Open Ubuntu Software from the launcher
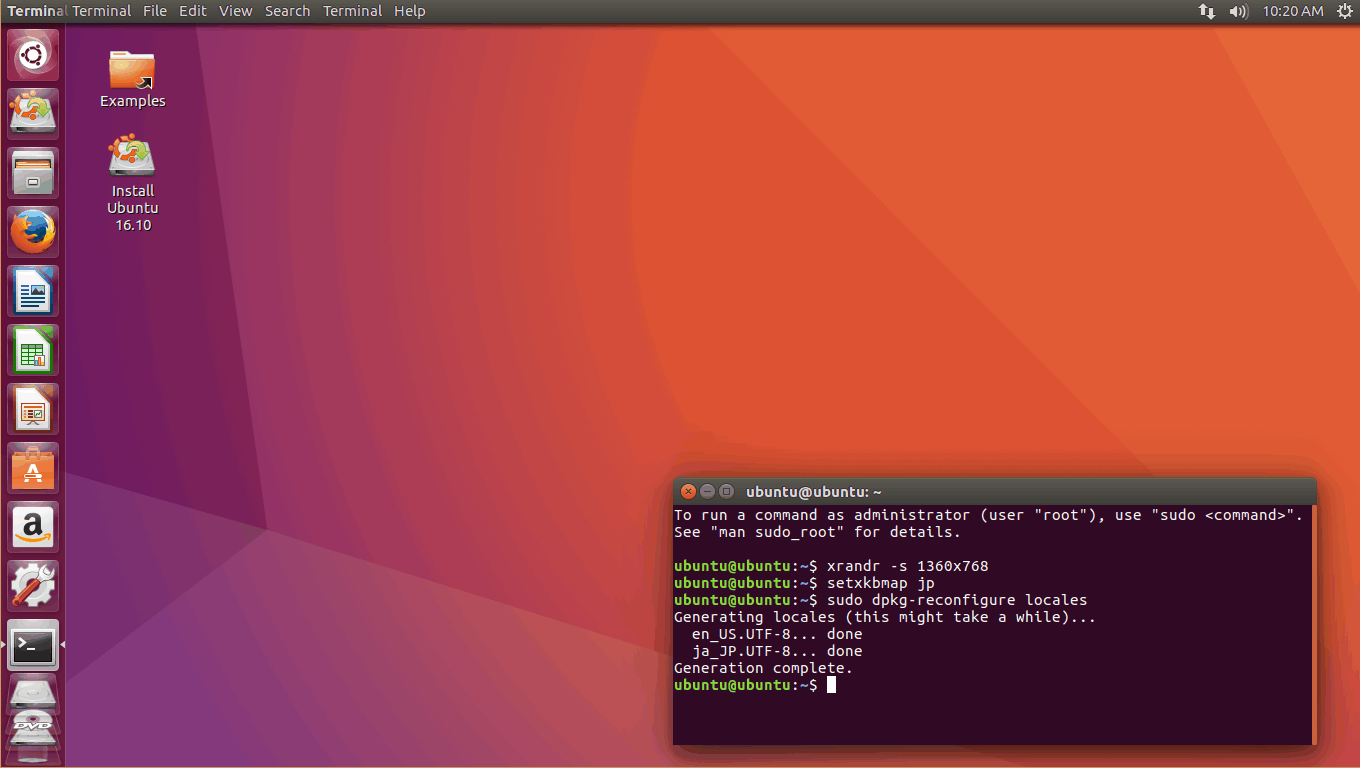 click(x=32, y=467)
